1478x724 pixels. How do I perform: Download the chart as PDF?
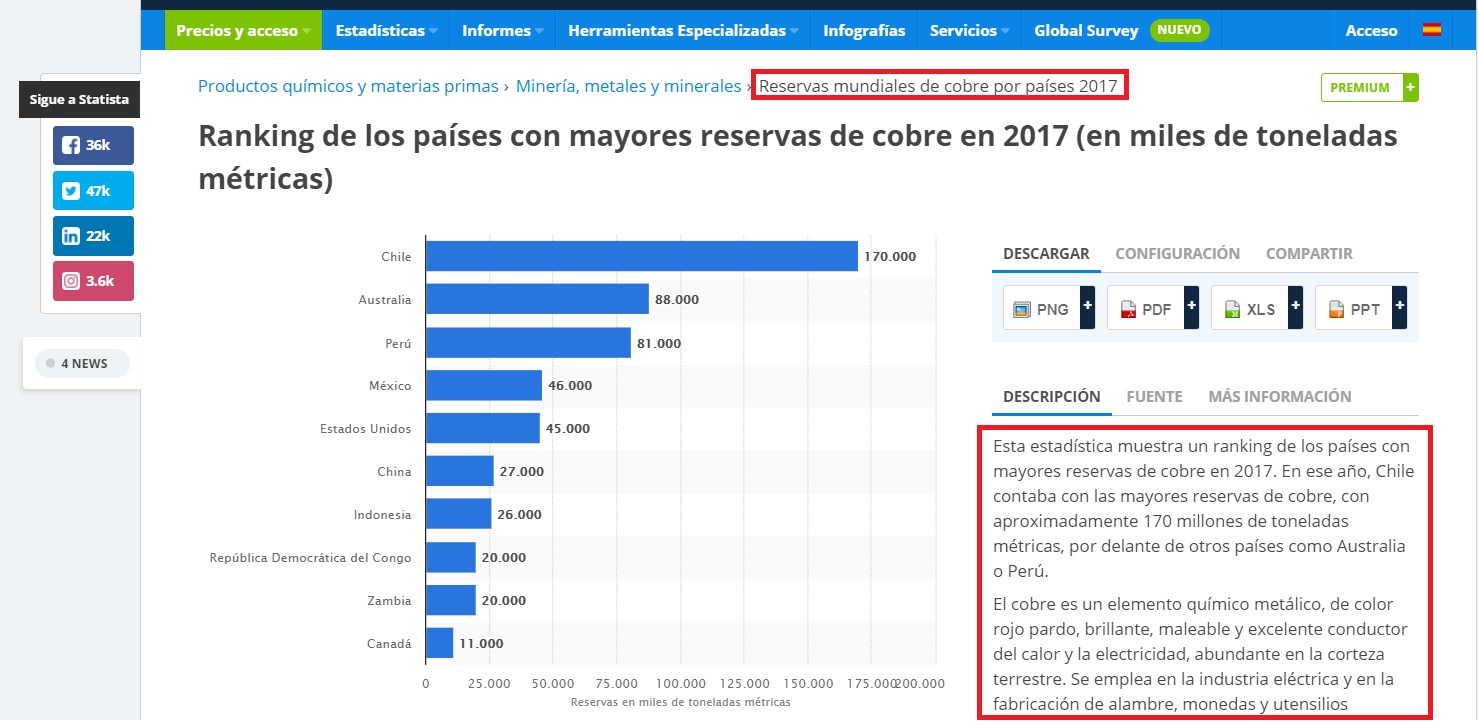[x=1152, y=309]
